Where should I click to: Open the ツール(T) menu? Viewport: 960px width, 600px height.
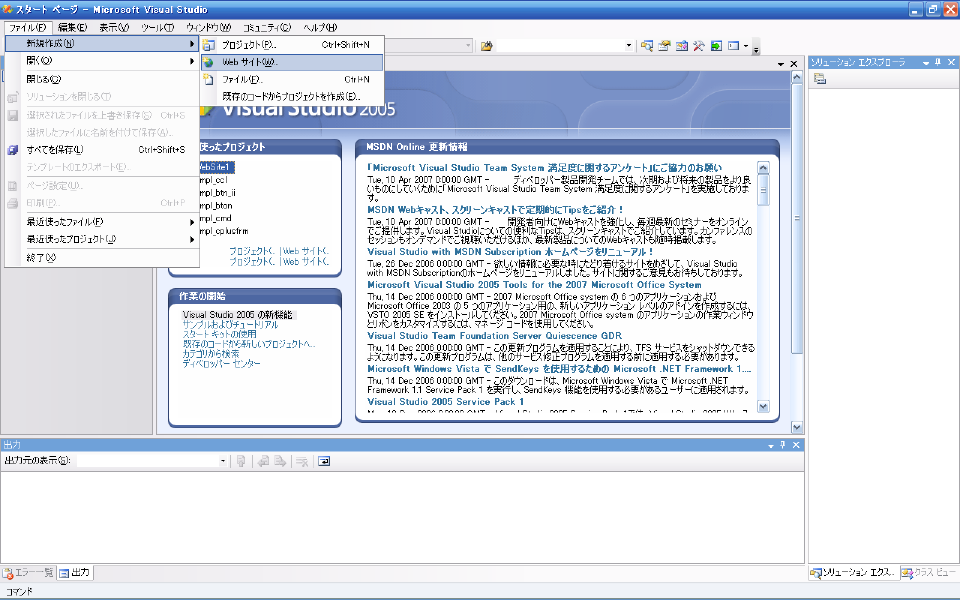tap(157, 28)
